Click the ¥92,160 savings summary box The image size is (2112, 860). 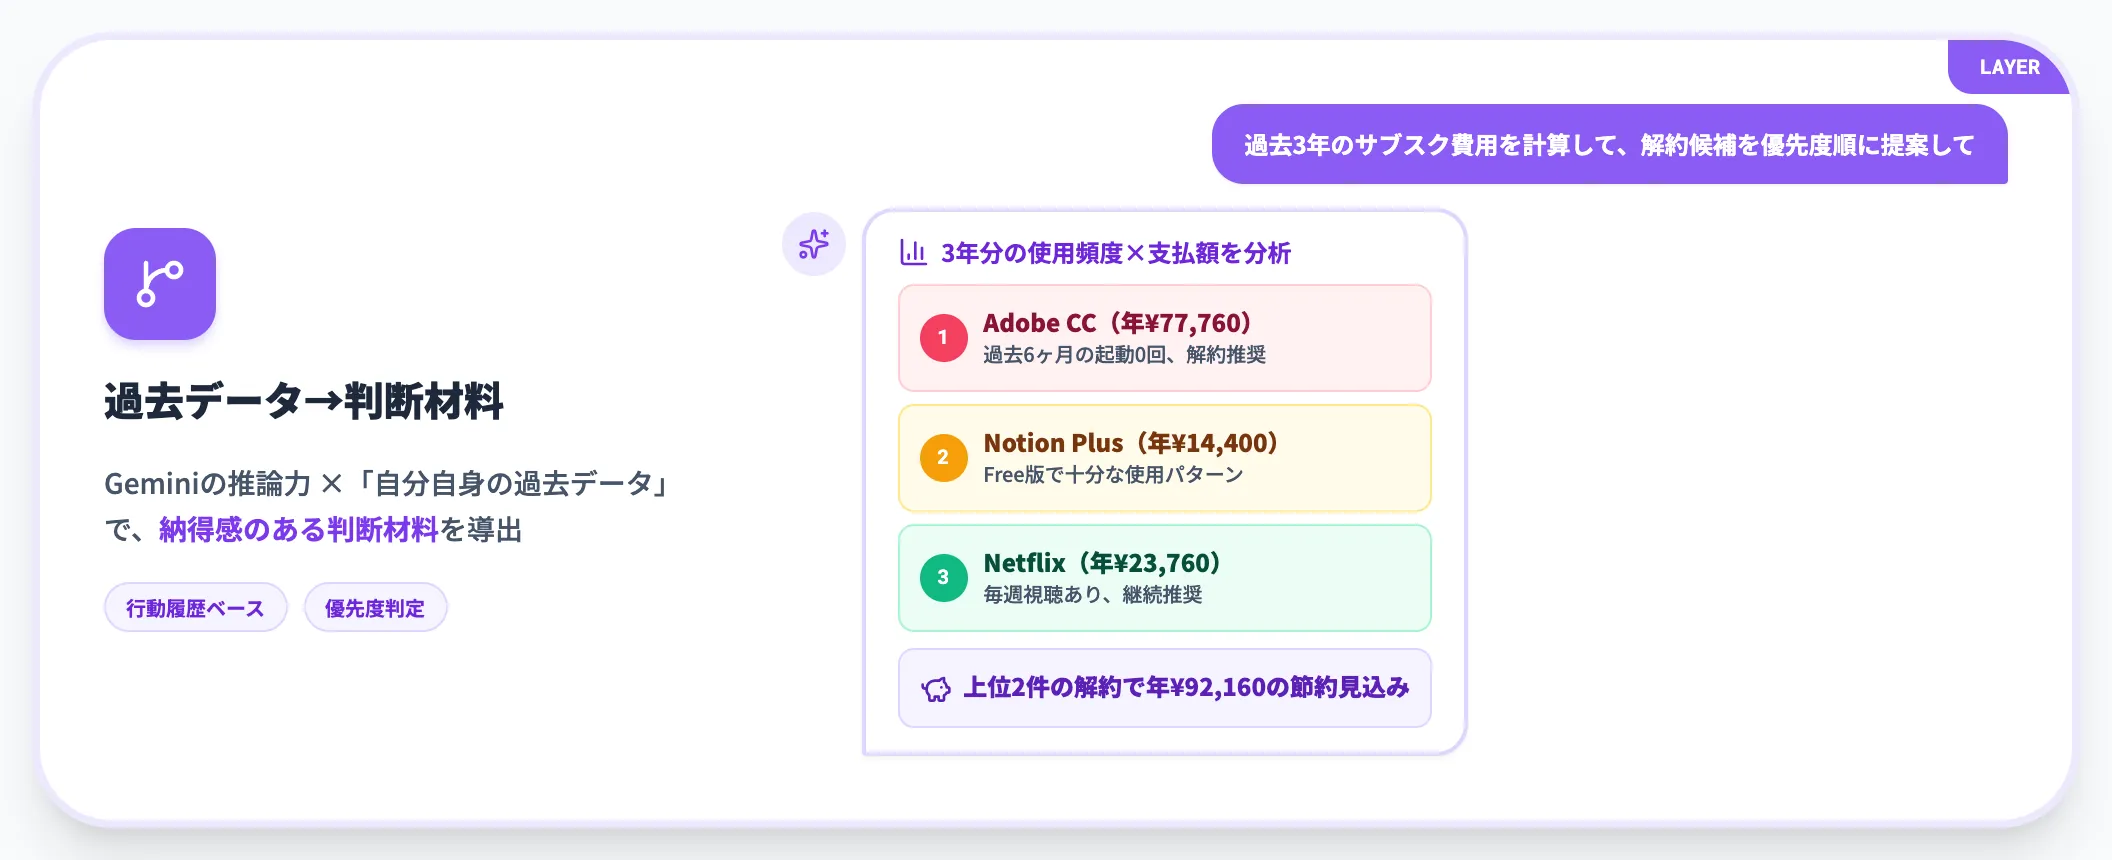pyautogui.click(x=1165, y=688)
